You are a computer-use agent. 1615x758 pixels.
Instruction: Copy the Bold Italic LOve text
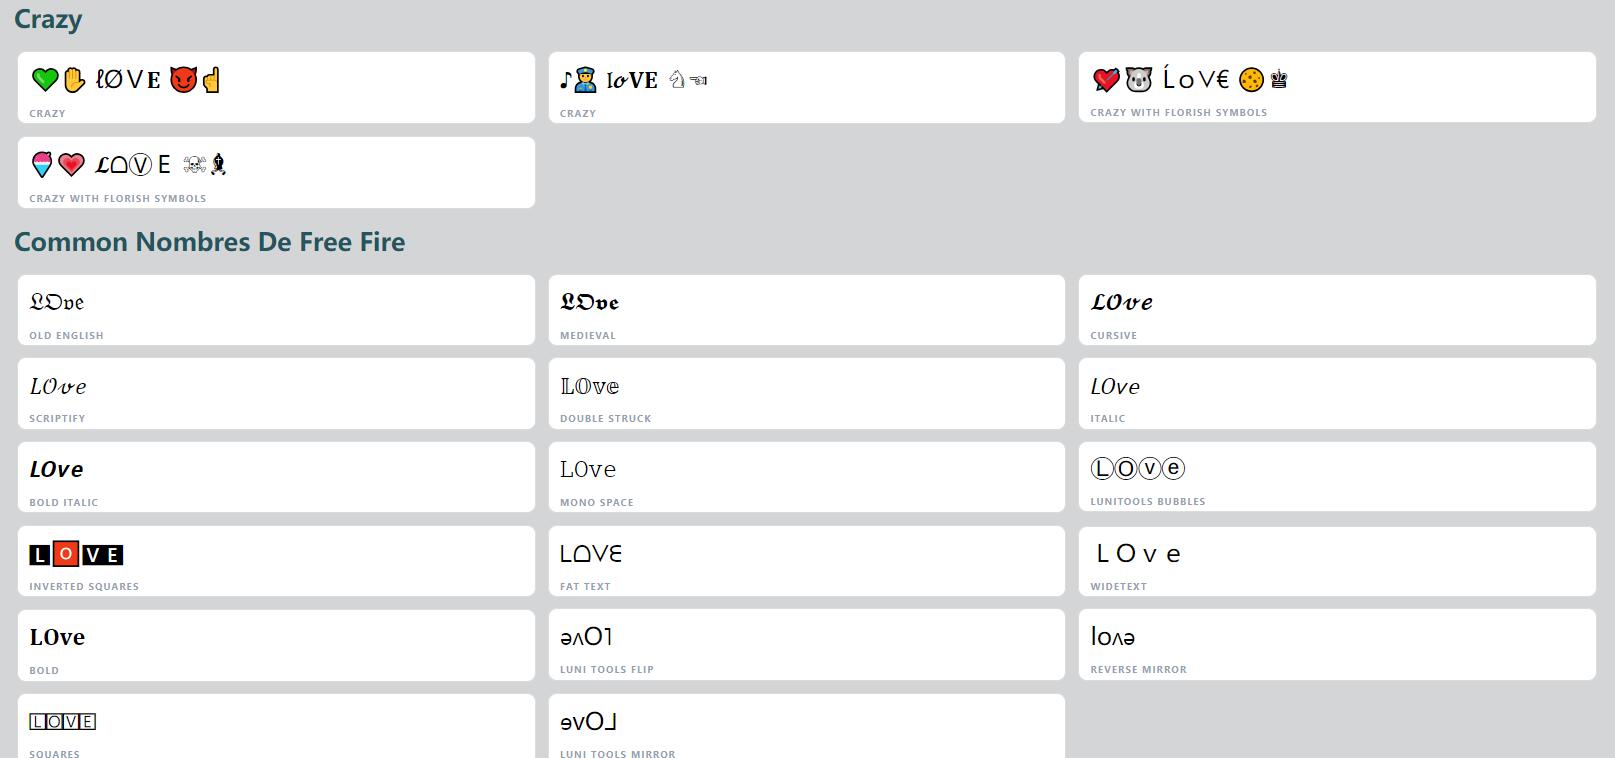point(276,478)
